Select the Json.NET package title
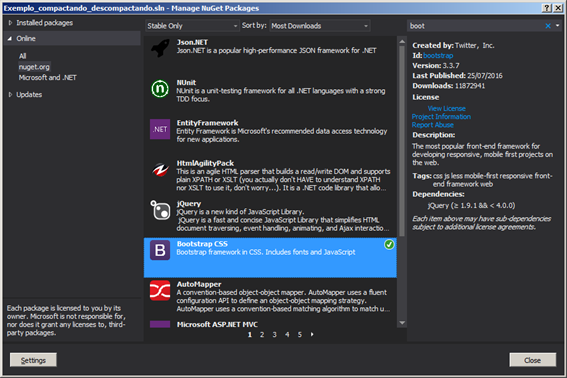Viewport: 567px width, 378px height. click(192, 42)
